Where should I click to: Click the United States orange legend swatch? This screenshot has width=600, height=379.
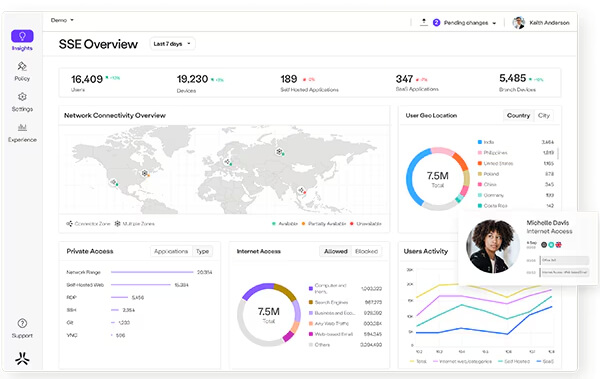479,163
